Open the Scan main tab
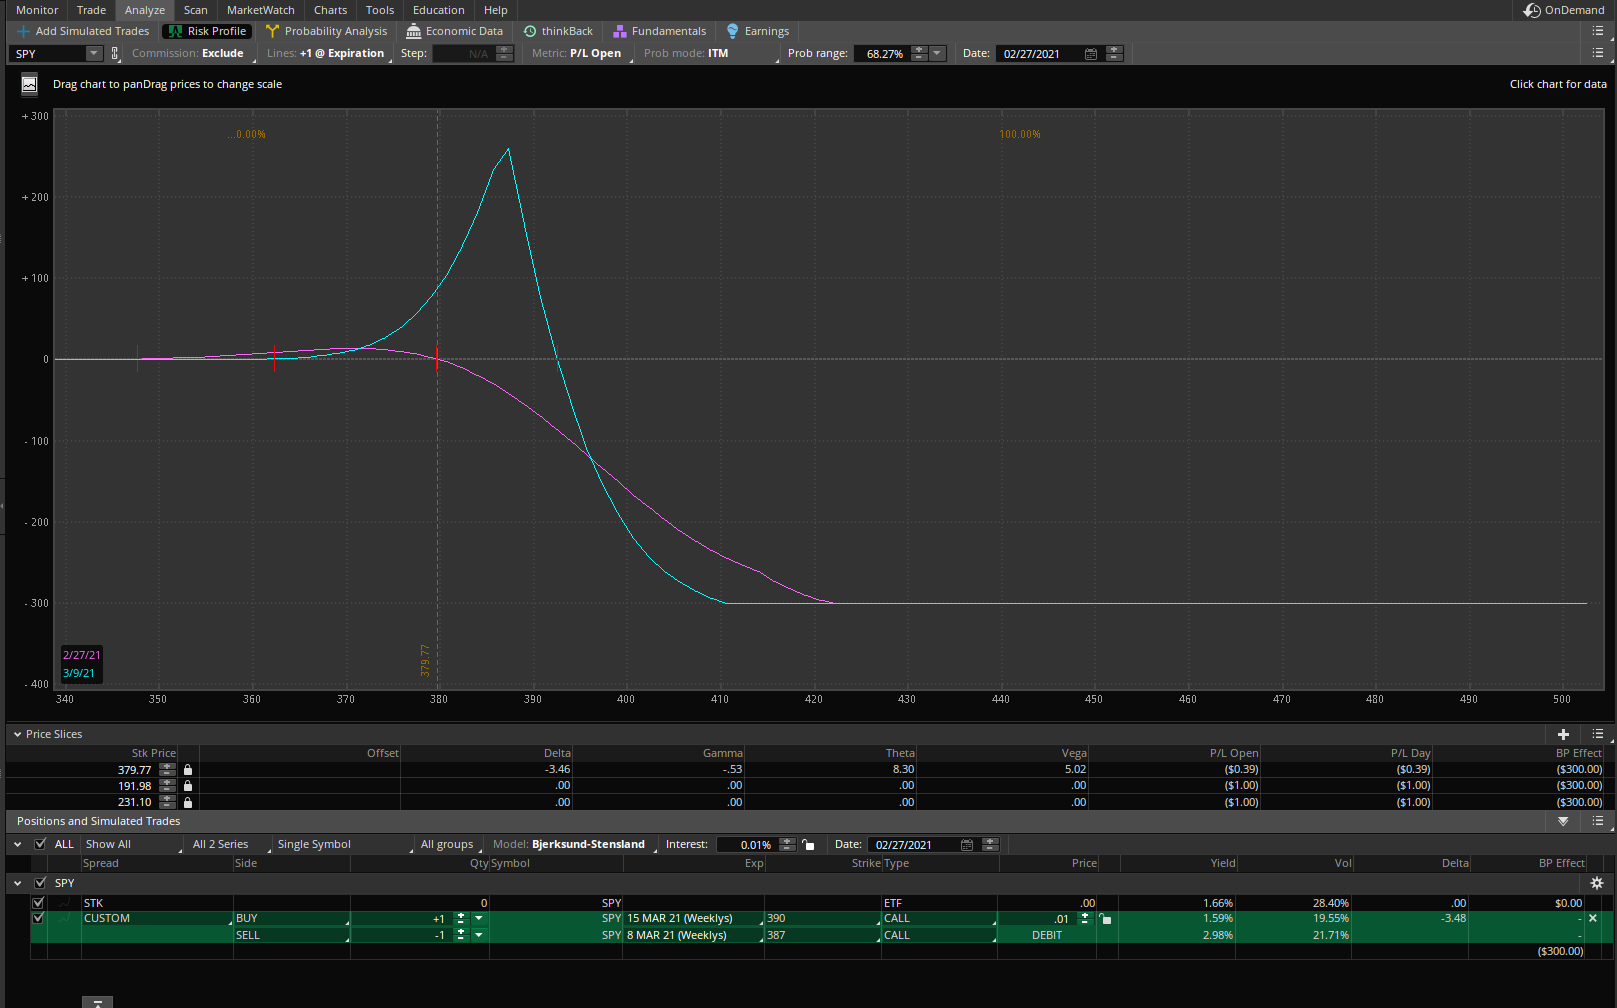The image size is (1617, 1008). [196, 10]
